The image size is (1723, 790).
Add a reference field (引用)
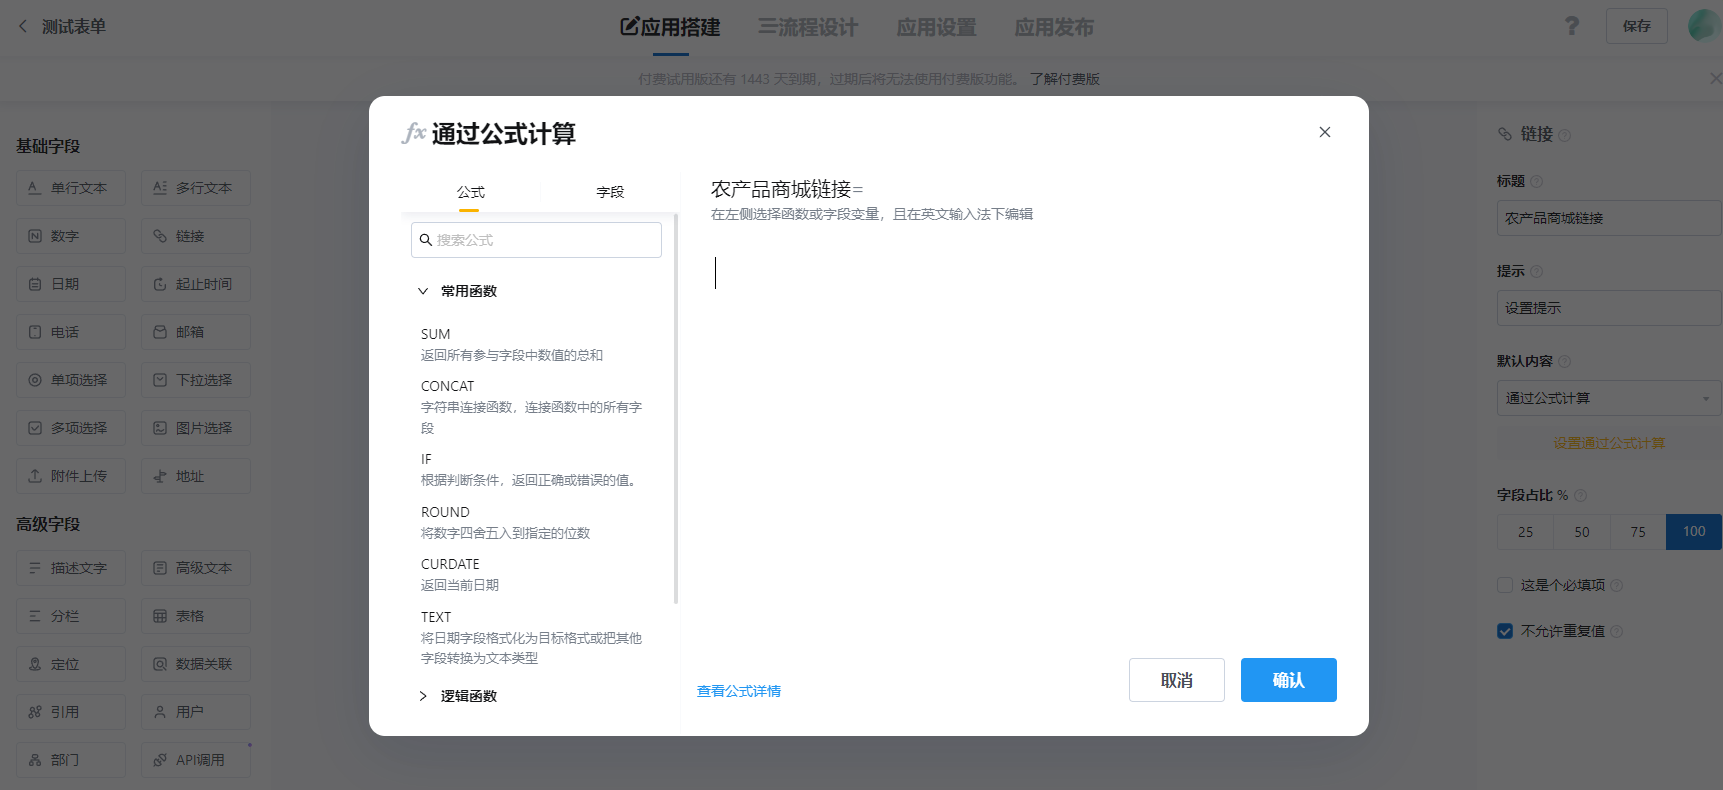click(71, 712)
